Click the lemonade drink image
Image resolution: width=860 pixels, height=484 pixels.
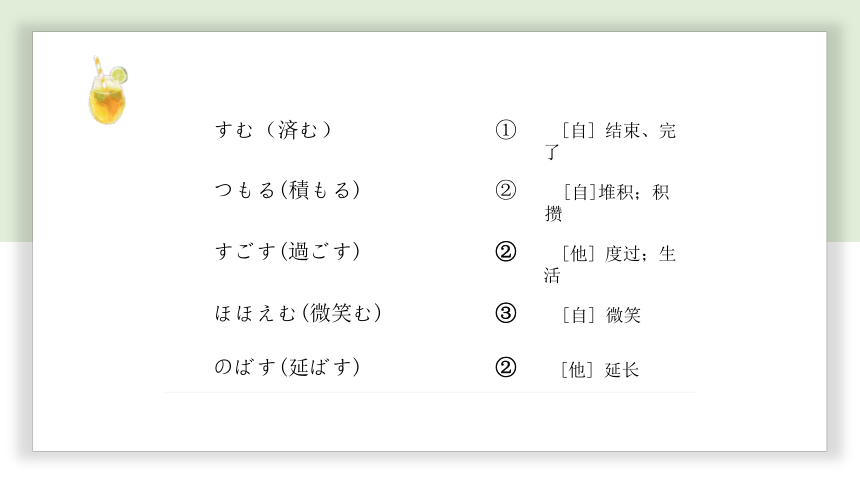click(108, 90)
